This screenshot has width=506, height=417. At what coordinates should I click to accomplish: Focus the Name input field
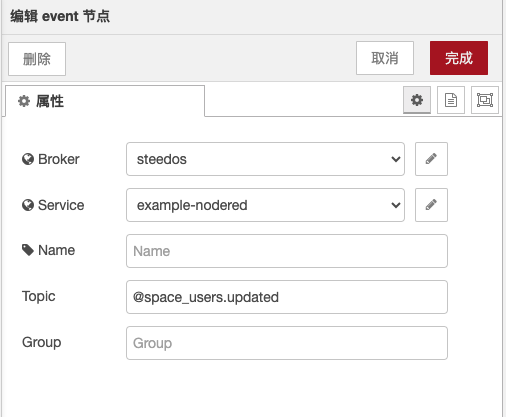click(287, 251)
